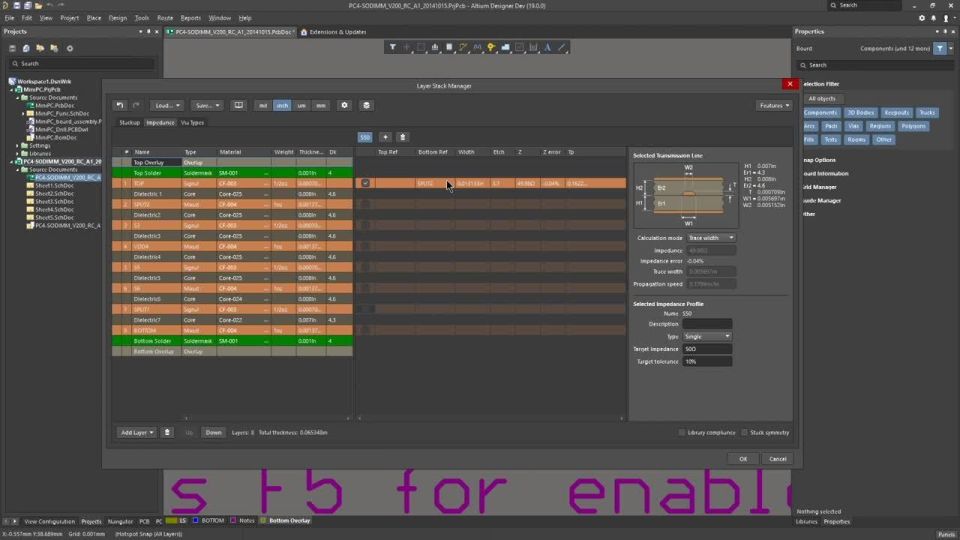Click the settings gear icon in the top-right title bar

point(922,18)
